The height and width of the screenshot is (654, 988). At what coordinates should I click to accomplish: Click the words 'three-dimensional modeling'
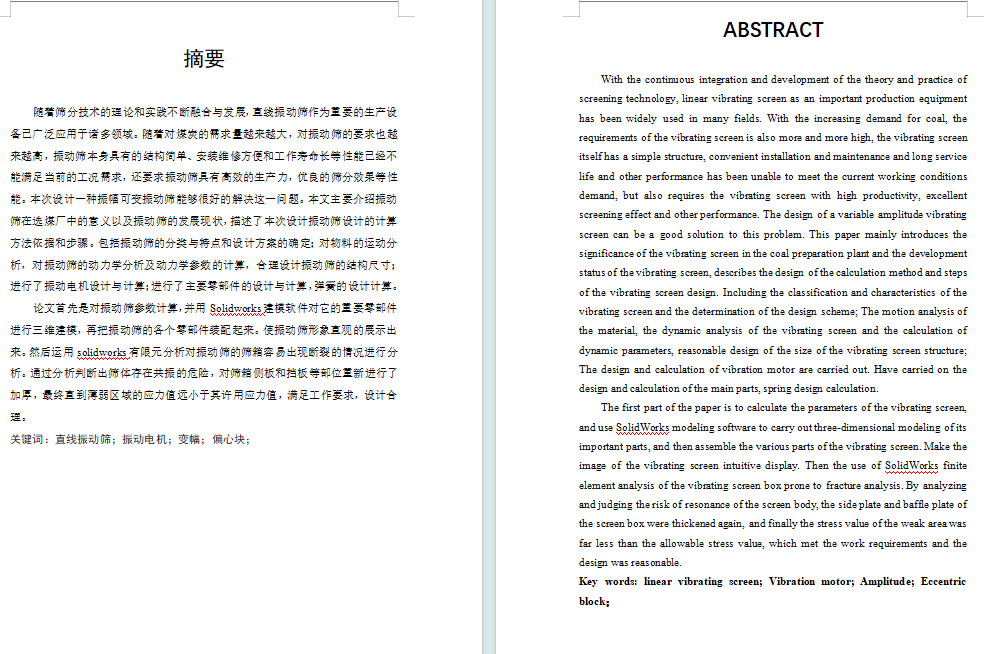876,427
